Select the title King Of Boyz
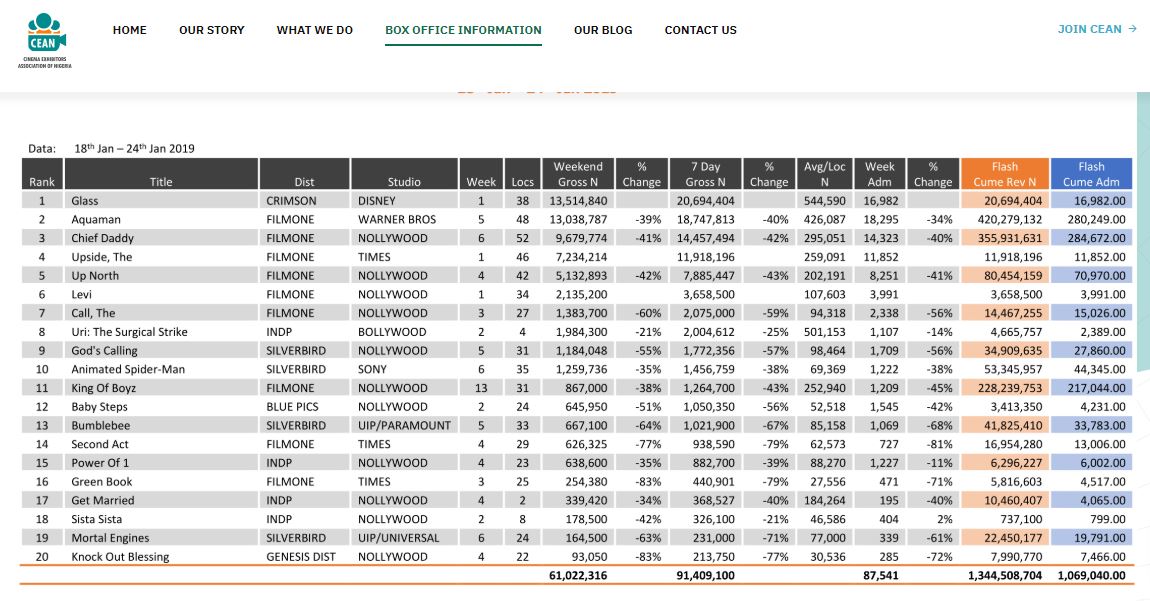 tap(103, 388)
